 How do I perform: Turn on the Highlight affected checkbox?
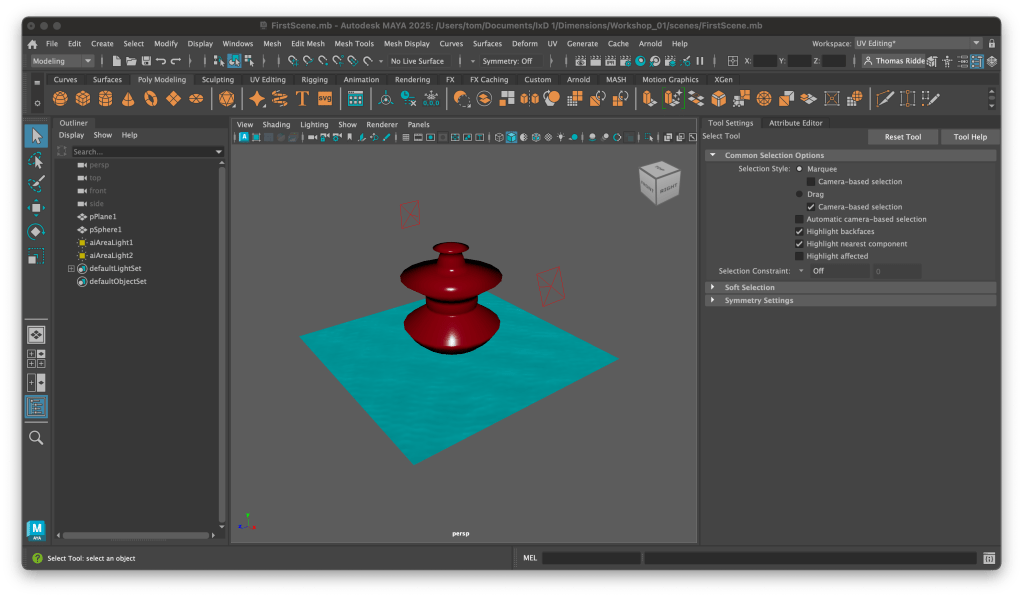click(x=799, y=256)
